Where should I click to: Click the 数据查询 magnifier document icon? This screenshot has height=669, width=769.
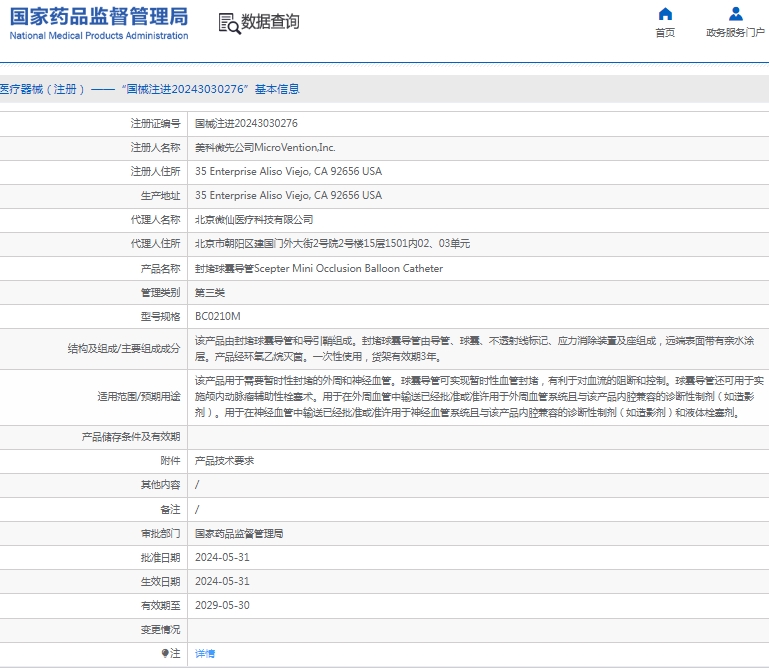pyautogui.click(x=229, y=24)
